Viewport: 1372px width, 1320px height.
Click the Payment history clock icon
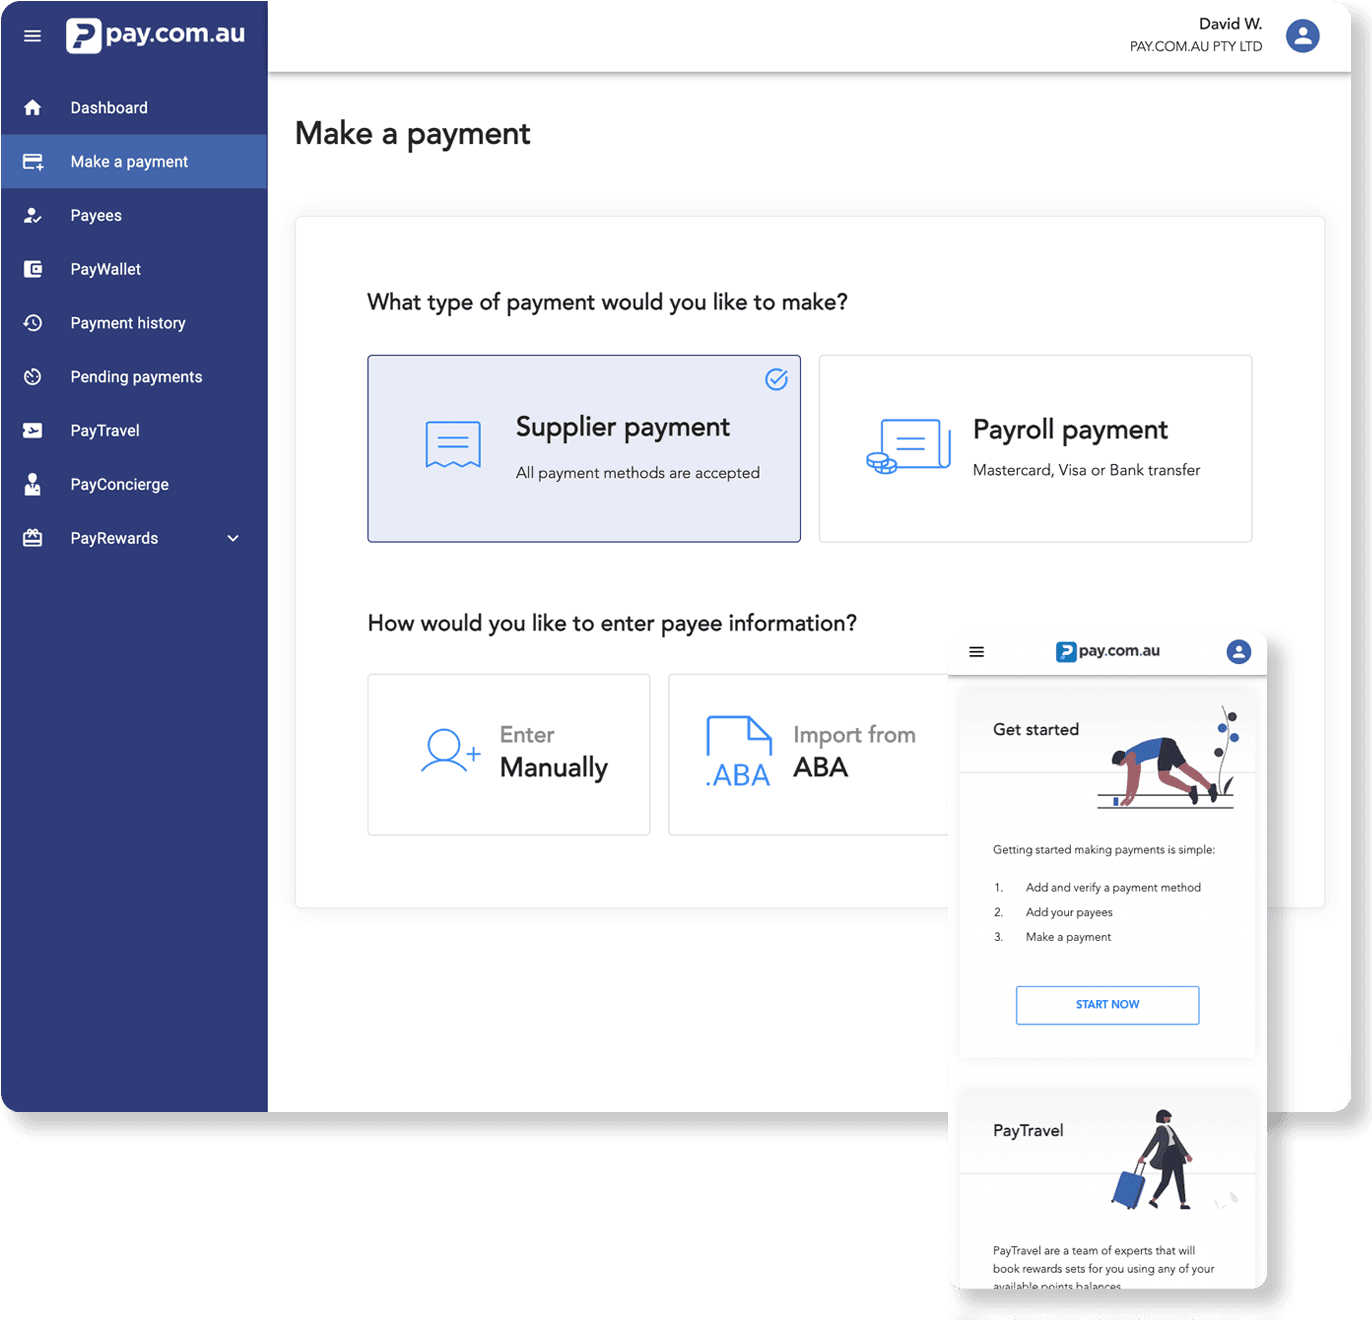[32, 323]
